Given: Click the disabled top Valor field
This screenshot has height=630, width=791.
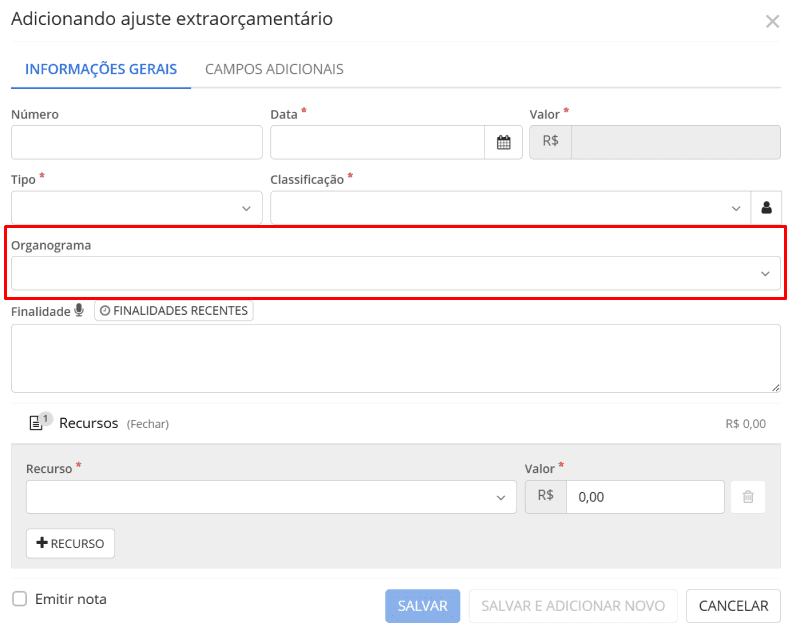Looking at the screenshot, I should (675, 142).
